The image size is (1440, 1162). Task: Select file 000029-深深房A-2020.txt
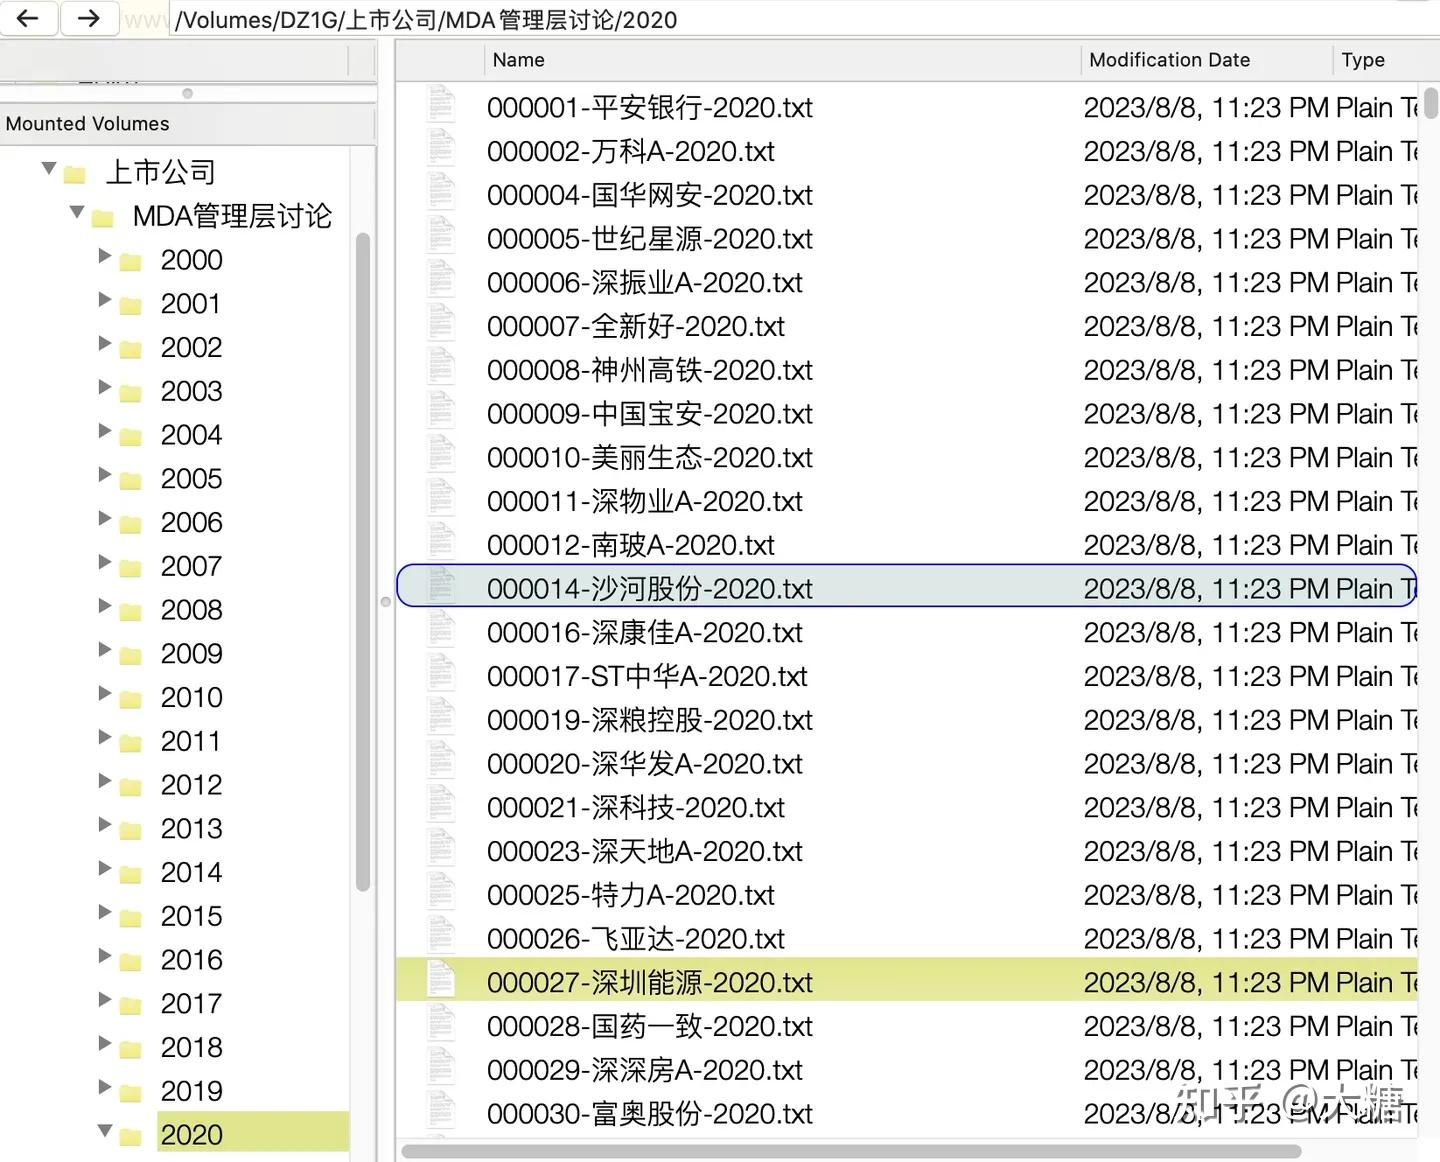coord(645,1070)
